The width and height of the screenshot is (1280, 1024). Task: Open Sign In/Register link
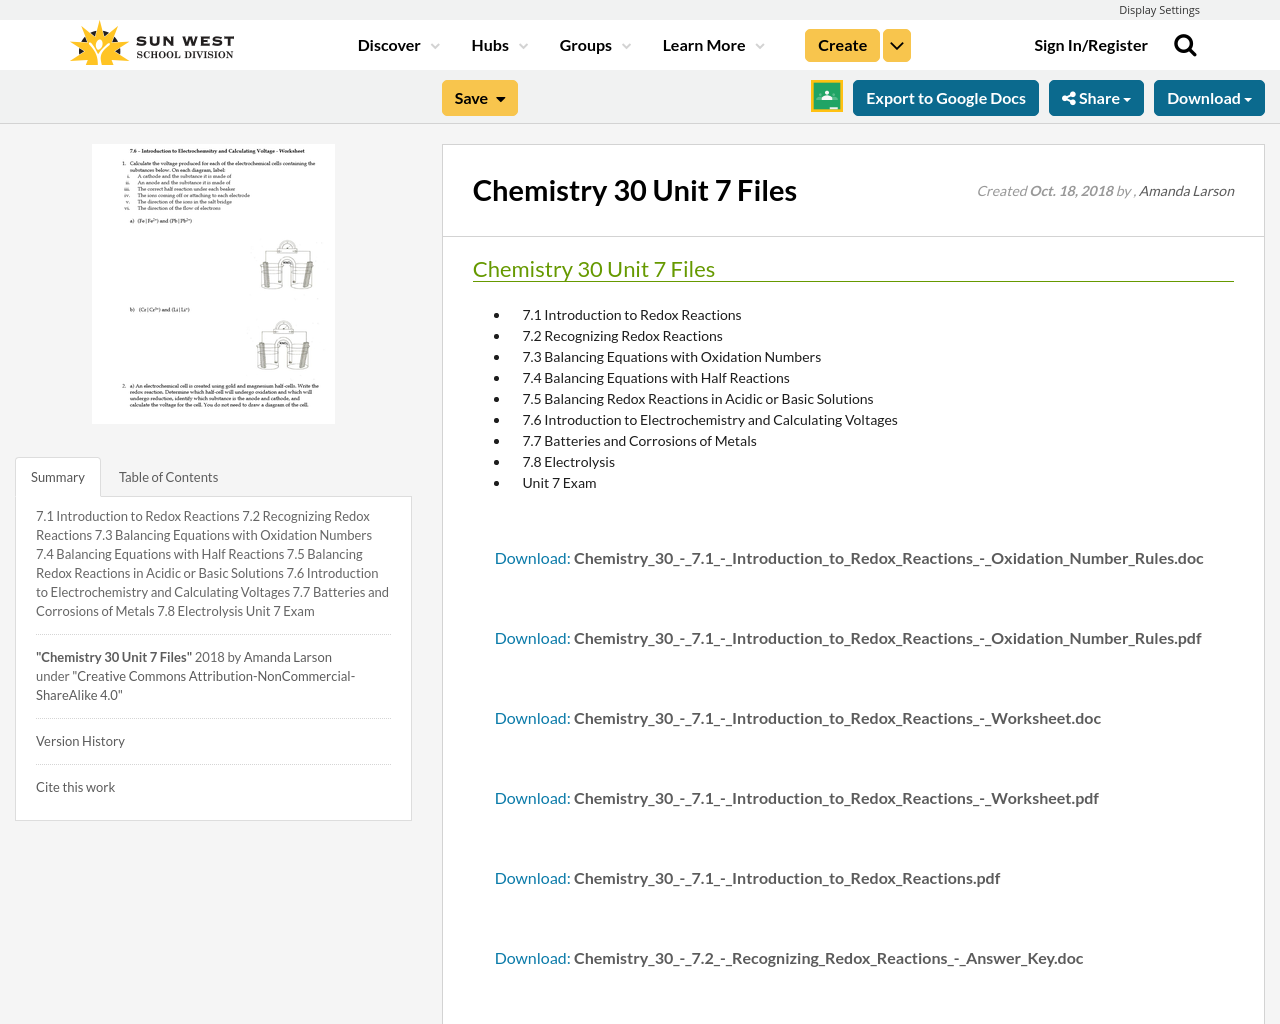pyautogui.click(x=1091, y=45)
